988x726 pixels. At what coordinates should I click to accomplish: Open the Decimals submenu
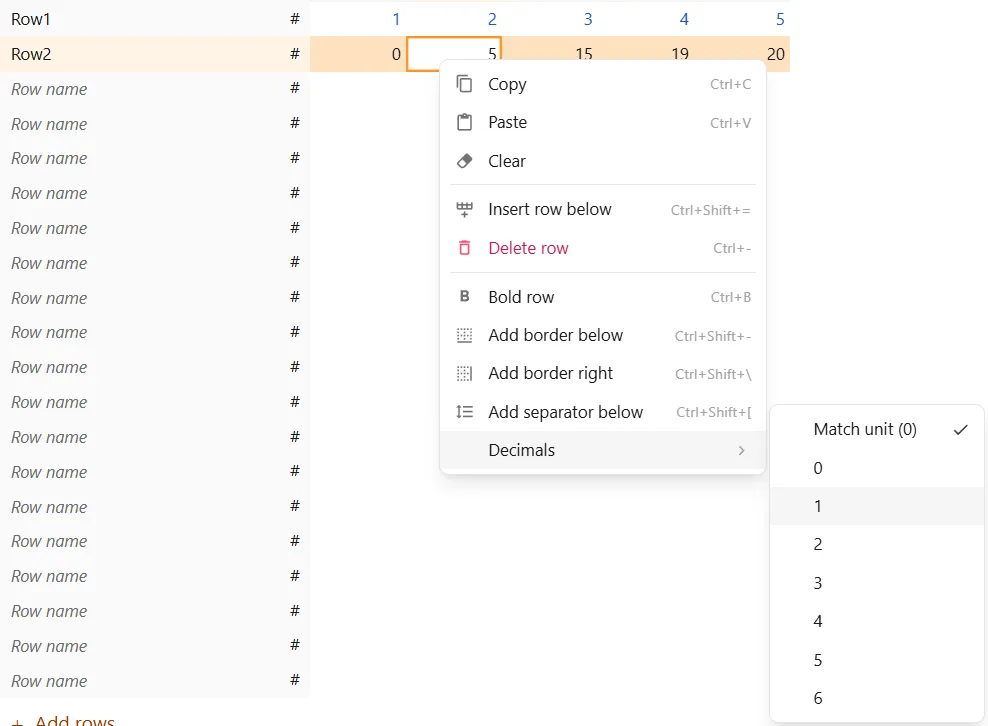pyautogui.click(x=603, y=450)
